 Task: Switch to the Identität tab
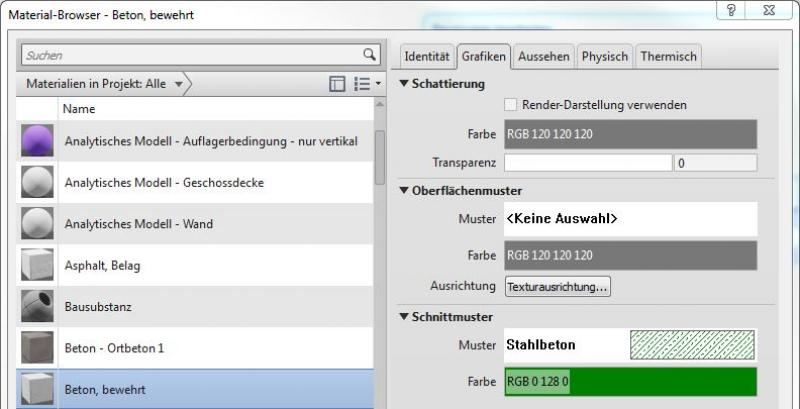pyautogui.click(x=427, y=57)
